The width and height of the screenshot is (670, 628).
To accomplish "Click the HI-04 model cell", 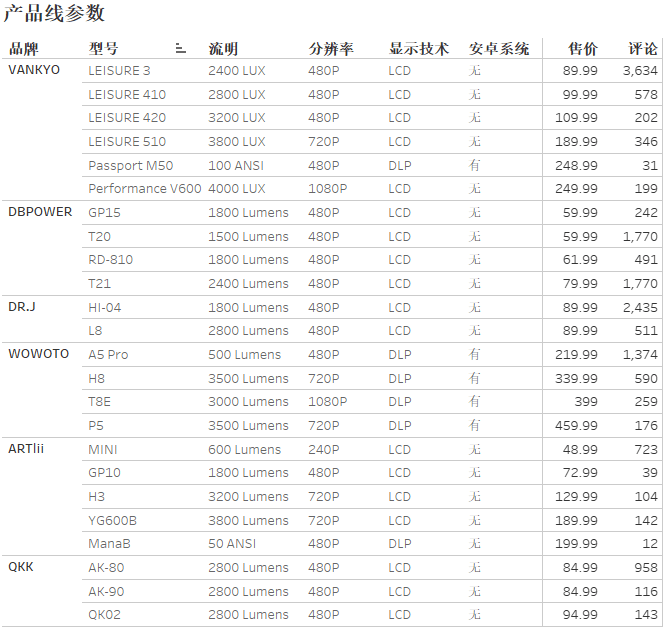I will [104, 307].
